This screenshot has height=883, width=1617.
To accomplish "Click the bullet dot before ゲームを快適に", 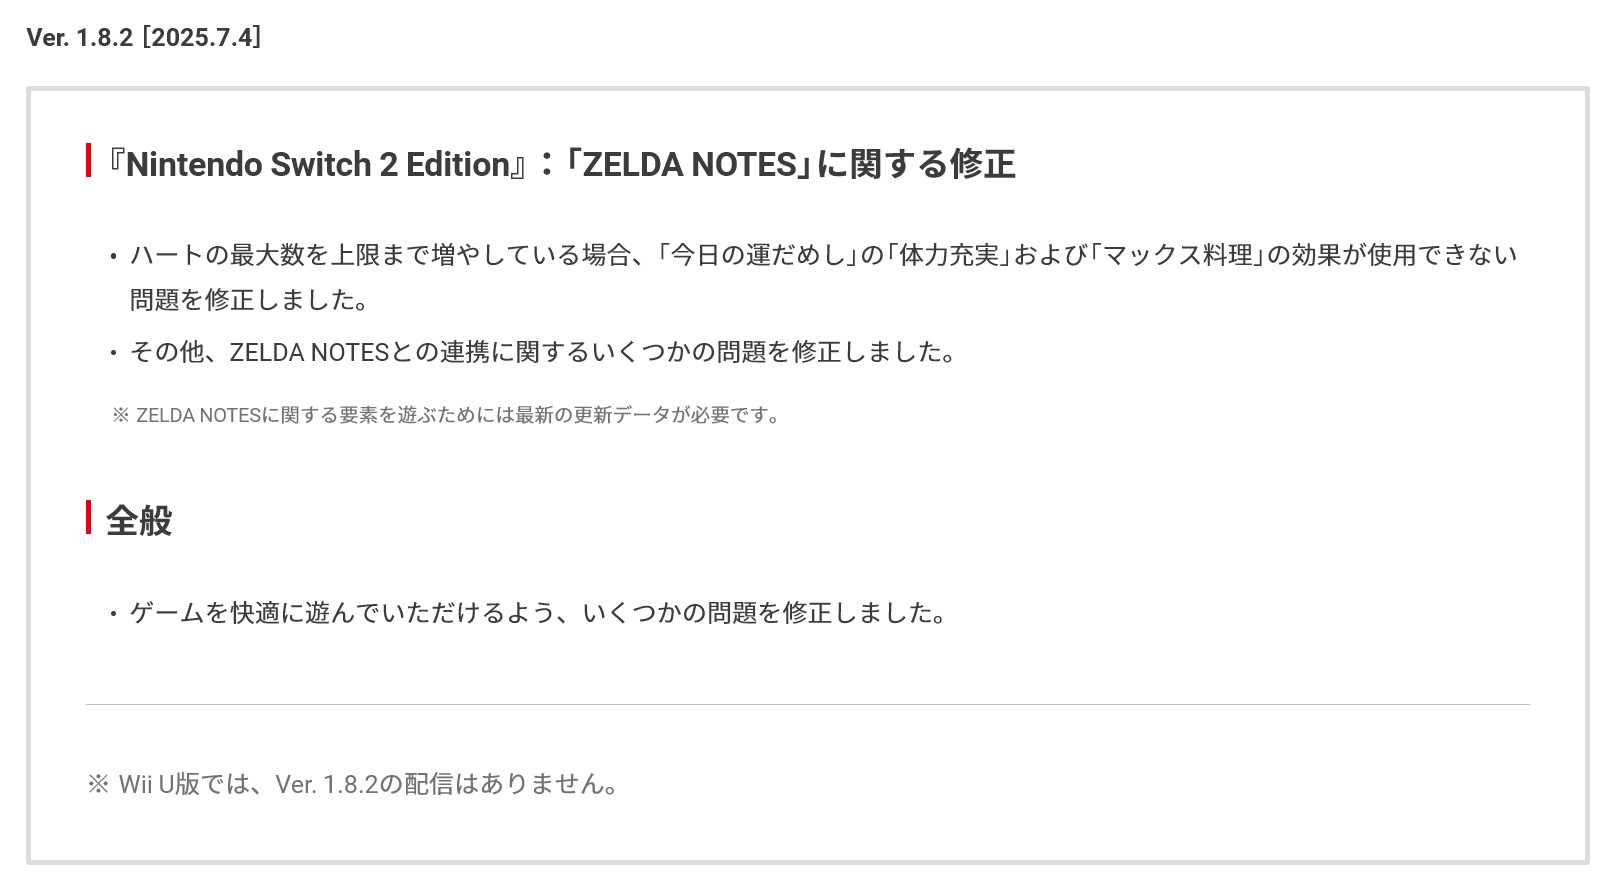I will pyautogui.click(x=114, y=614).
